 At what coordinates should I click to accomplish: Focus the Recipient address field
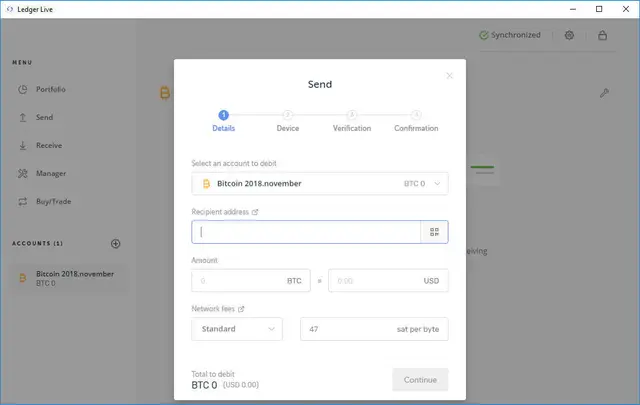306,232
